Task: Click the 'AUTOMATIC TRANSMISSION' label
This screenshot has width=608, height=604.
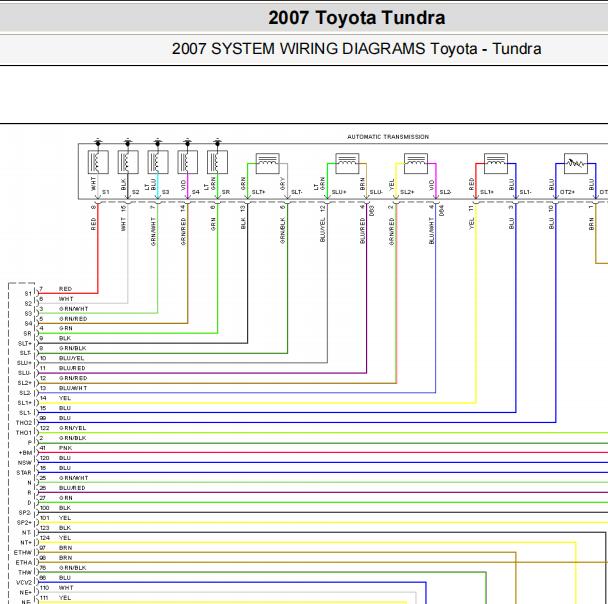Action: point(388,137)
